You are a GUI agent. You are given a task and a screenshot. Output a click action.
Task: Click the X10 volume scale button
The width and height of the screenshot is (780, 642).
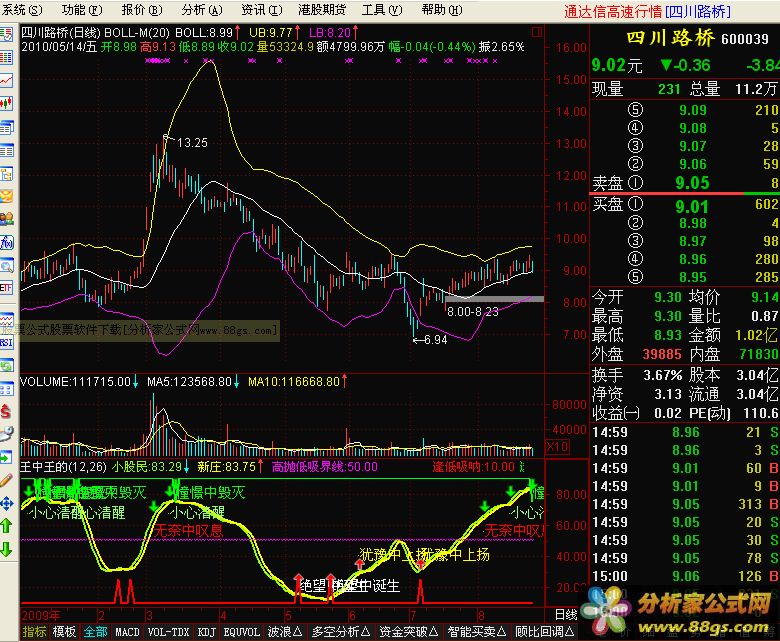click(x=558, y=447)
